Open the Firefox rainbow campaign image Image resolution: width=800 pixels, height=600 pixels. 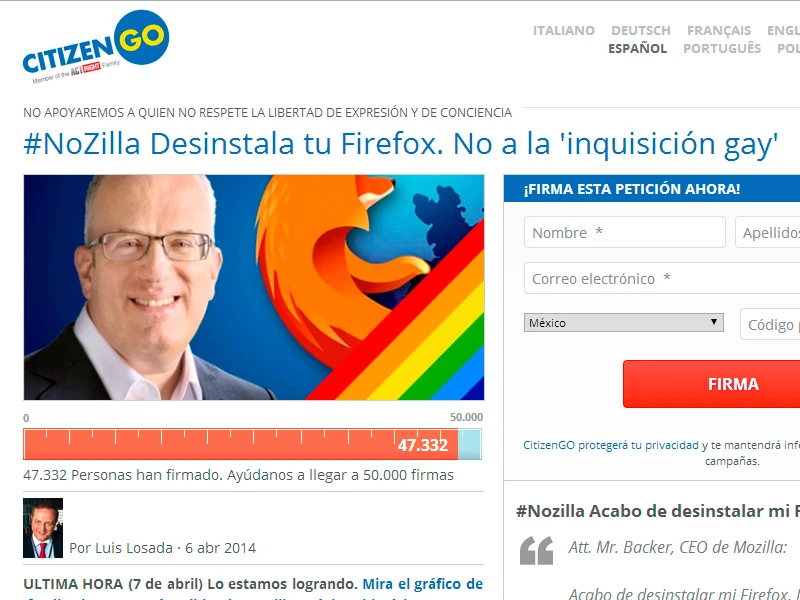[254, 287]
